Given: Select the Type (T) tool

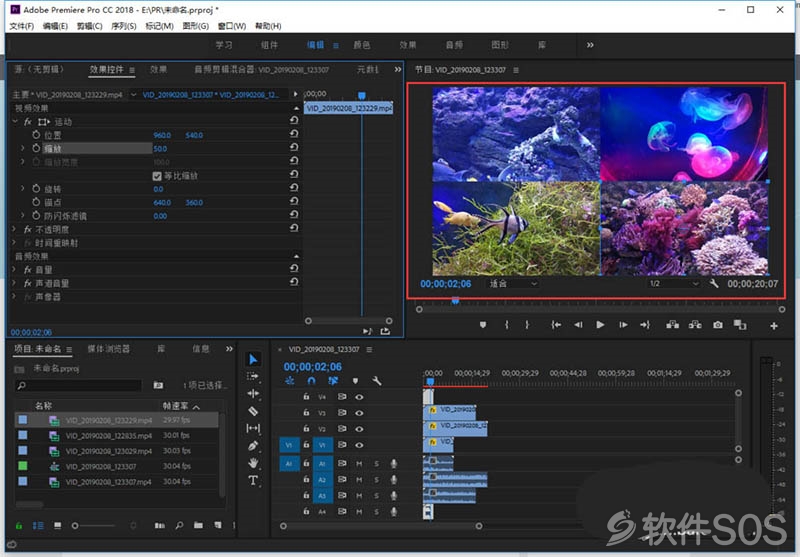Looking at the screenshot, I should (x=253, y=480).
